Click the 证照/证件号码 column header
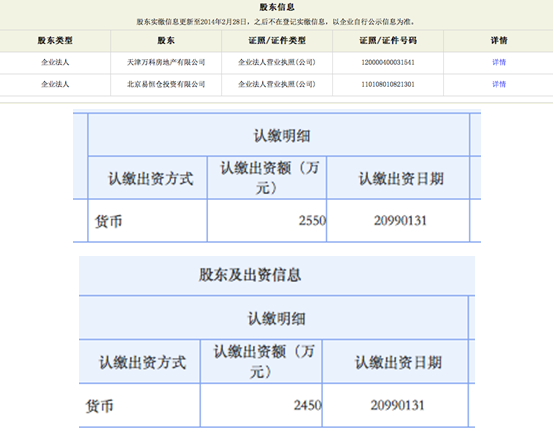 [x=388, y=41]
